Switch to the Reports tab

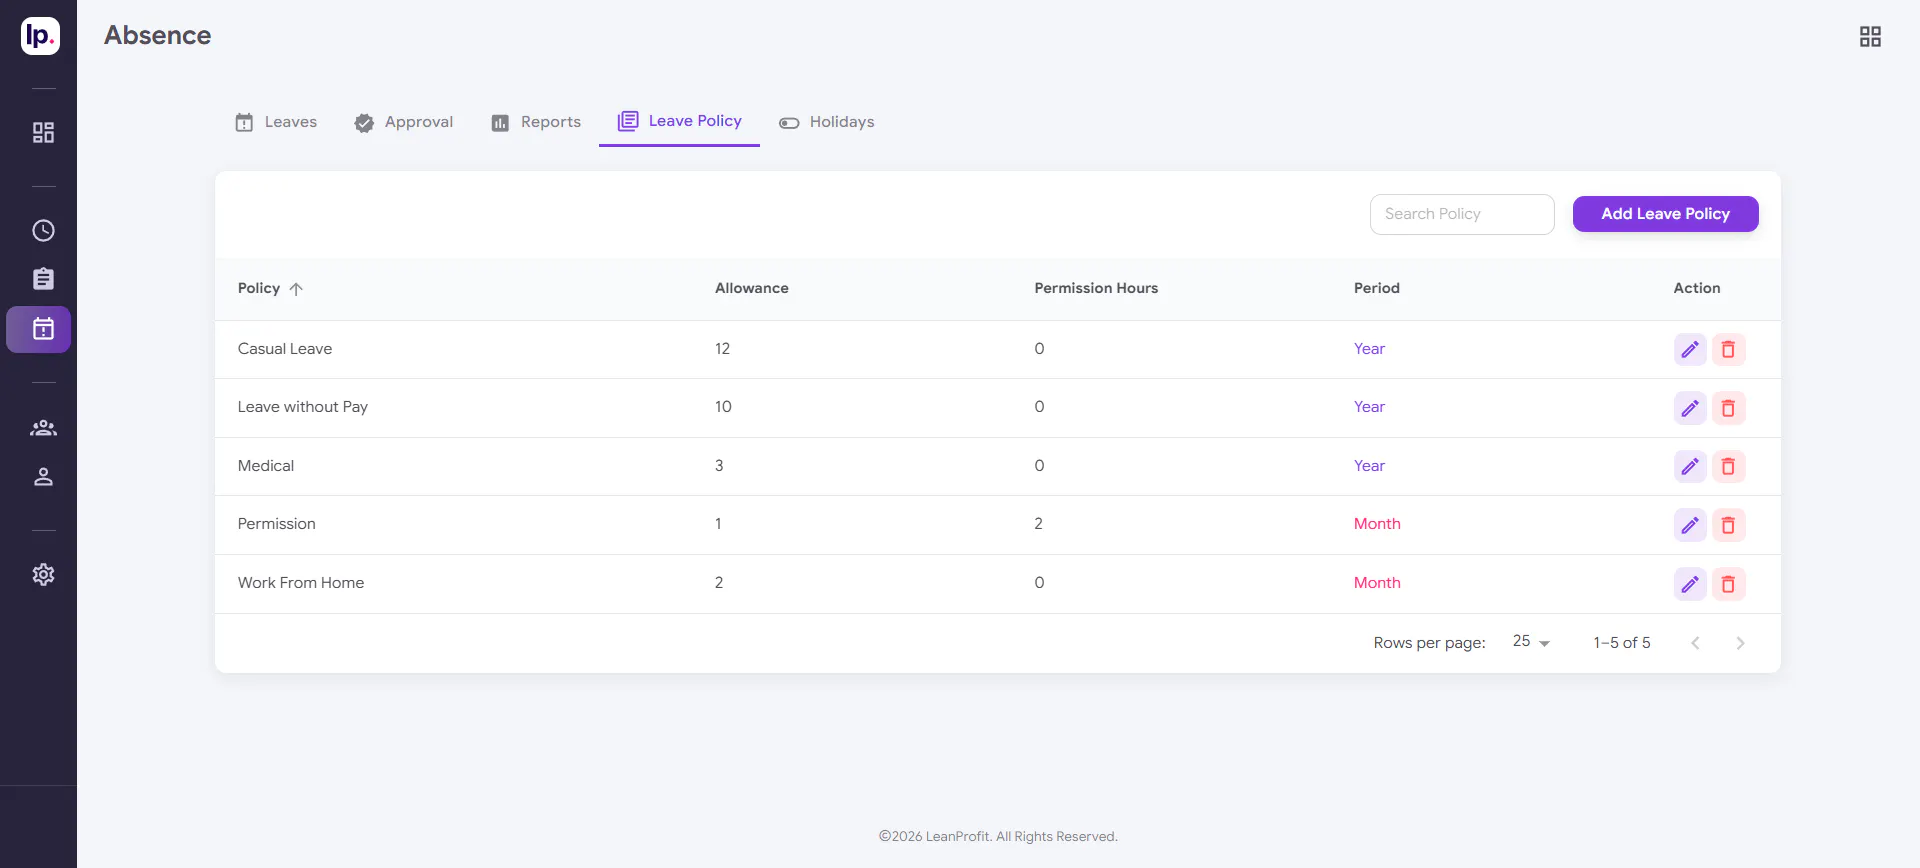coord(536,122)
